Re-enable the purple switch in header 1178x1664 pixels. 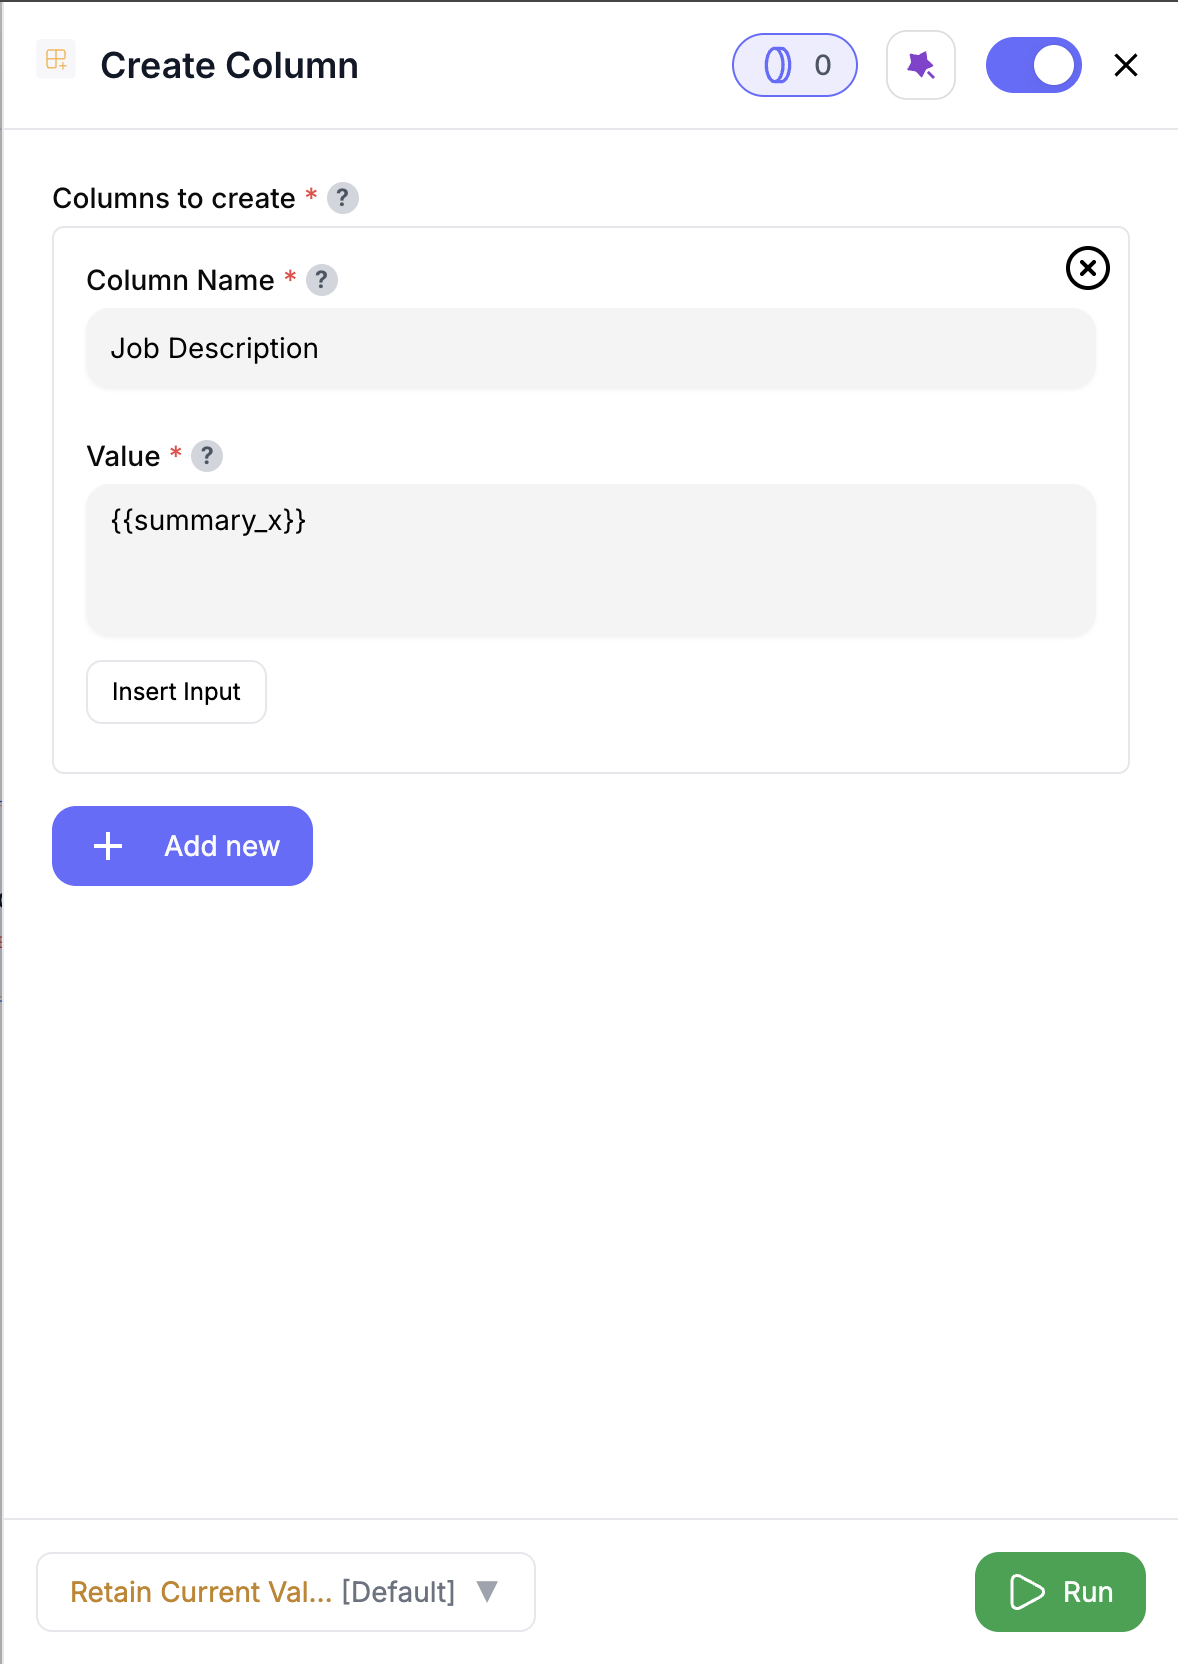click(1034, 64)
